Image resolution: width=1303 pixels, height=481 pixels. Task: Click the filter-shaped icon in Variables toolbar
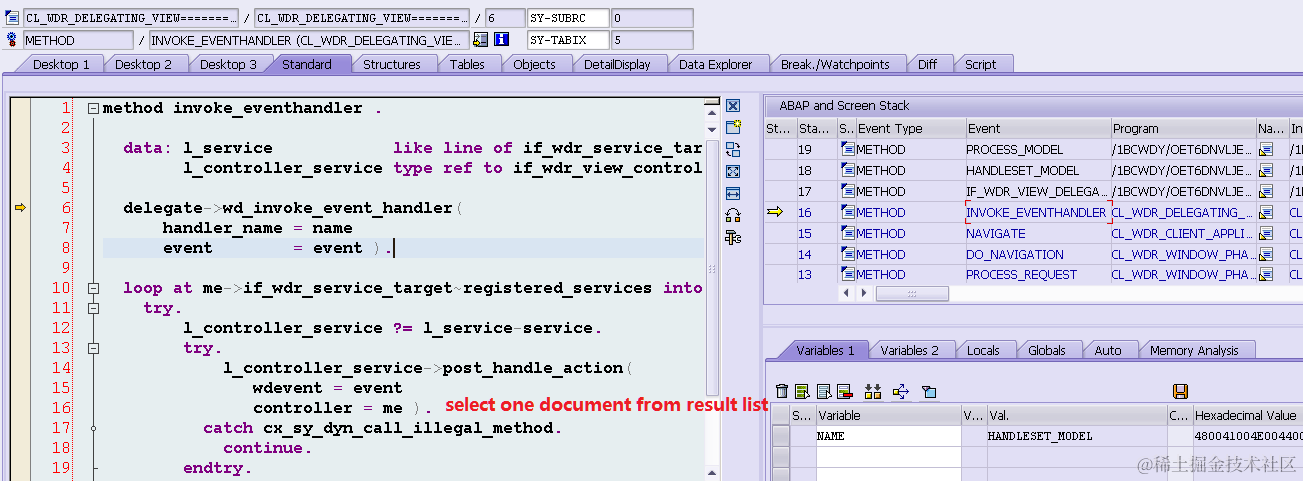(928, 391)
